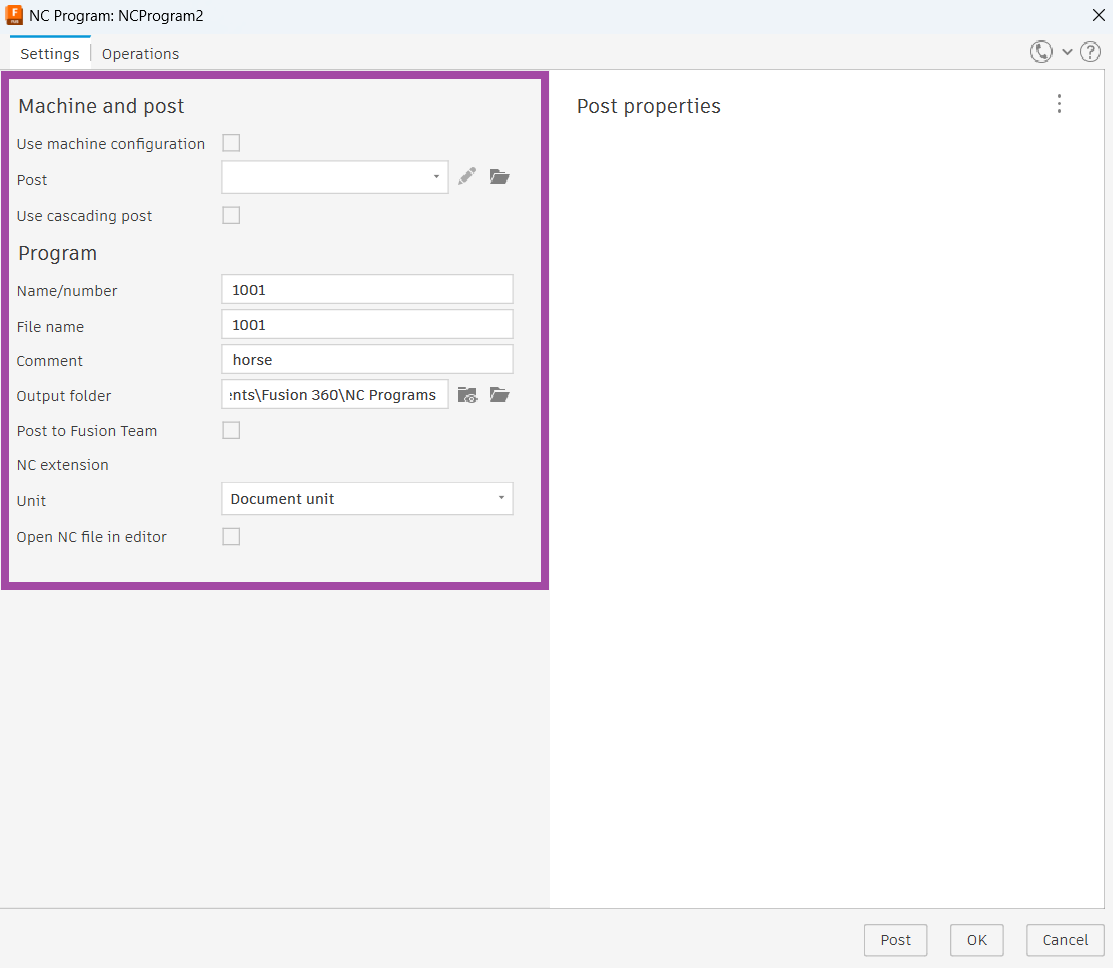Check Open NC file in editor

(231, 536)
